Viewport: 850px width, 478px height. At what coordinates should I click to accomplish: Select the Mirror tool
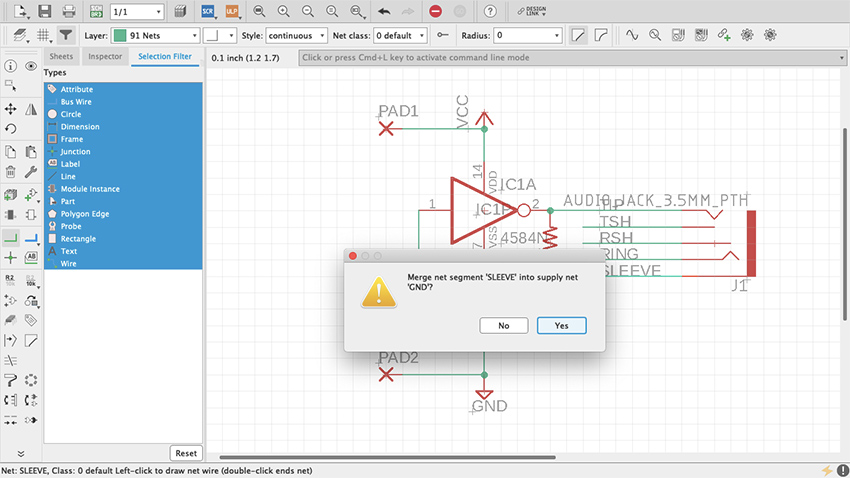(31, 109)
